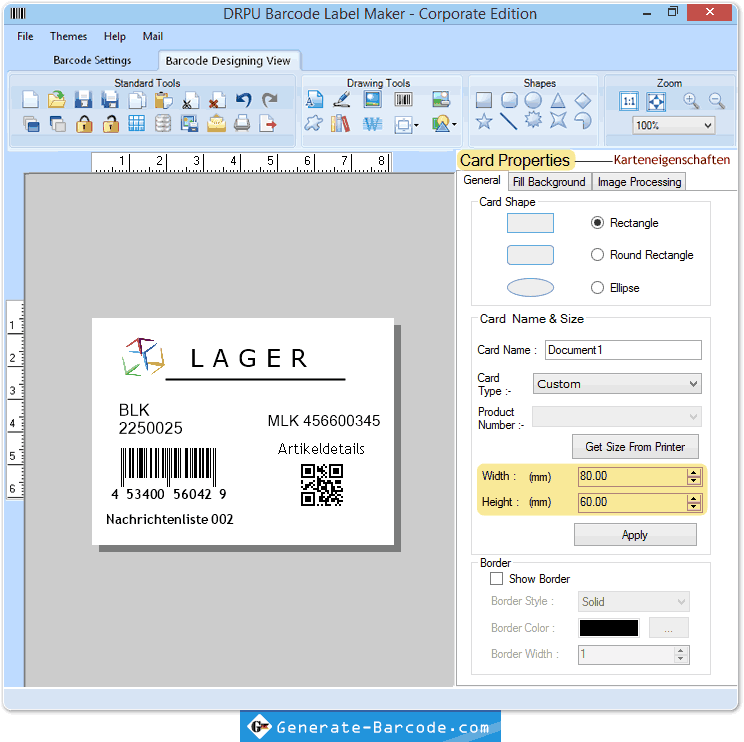Select the image library books icon
This screenshot has height=742, width=744.
click(341, 124)
